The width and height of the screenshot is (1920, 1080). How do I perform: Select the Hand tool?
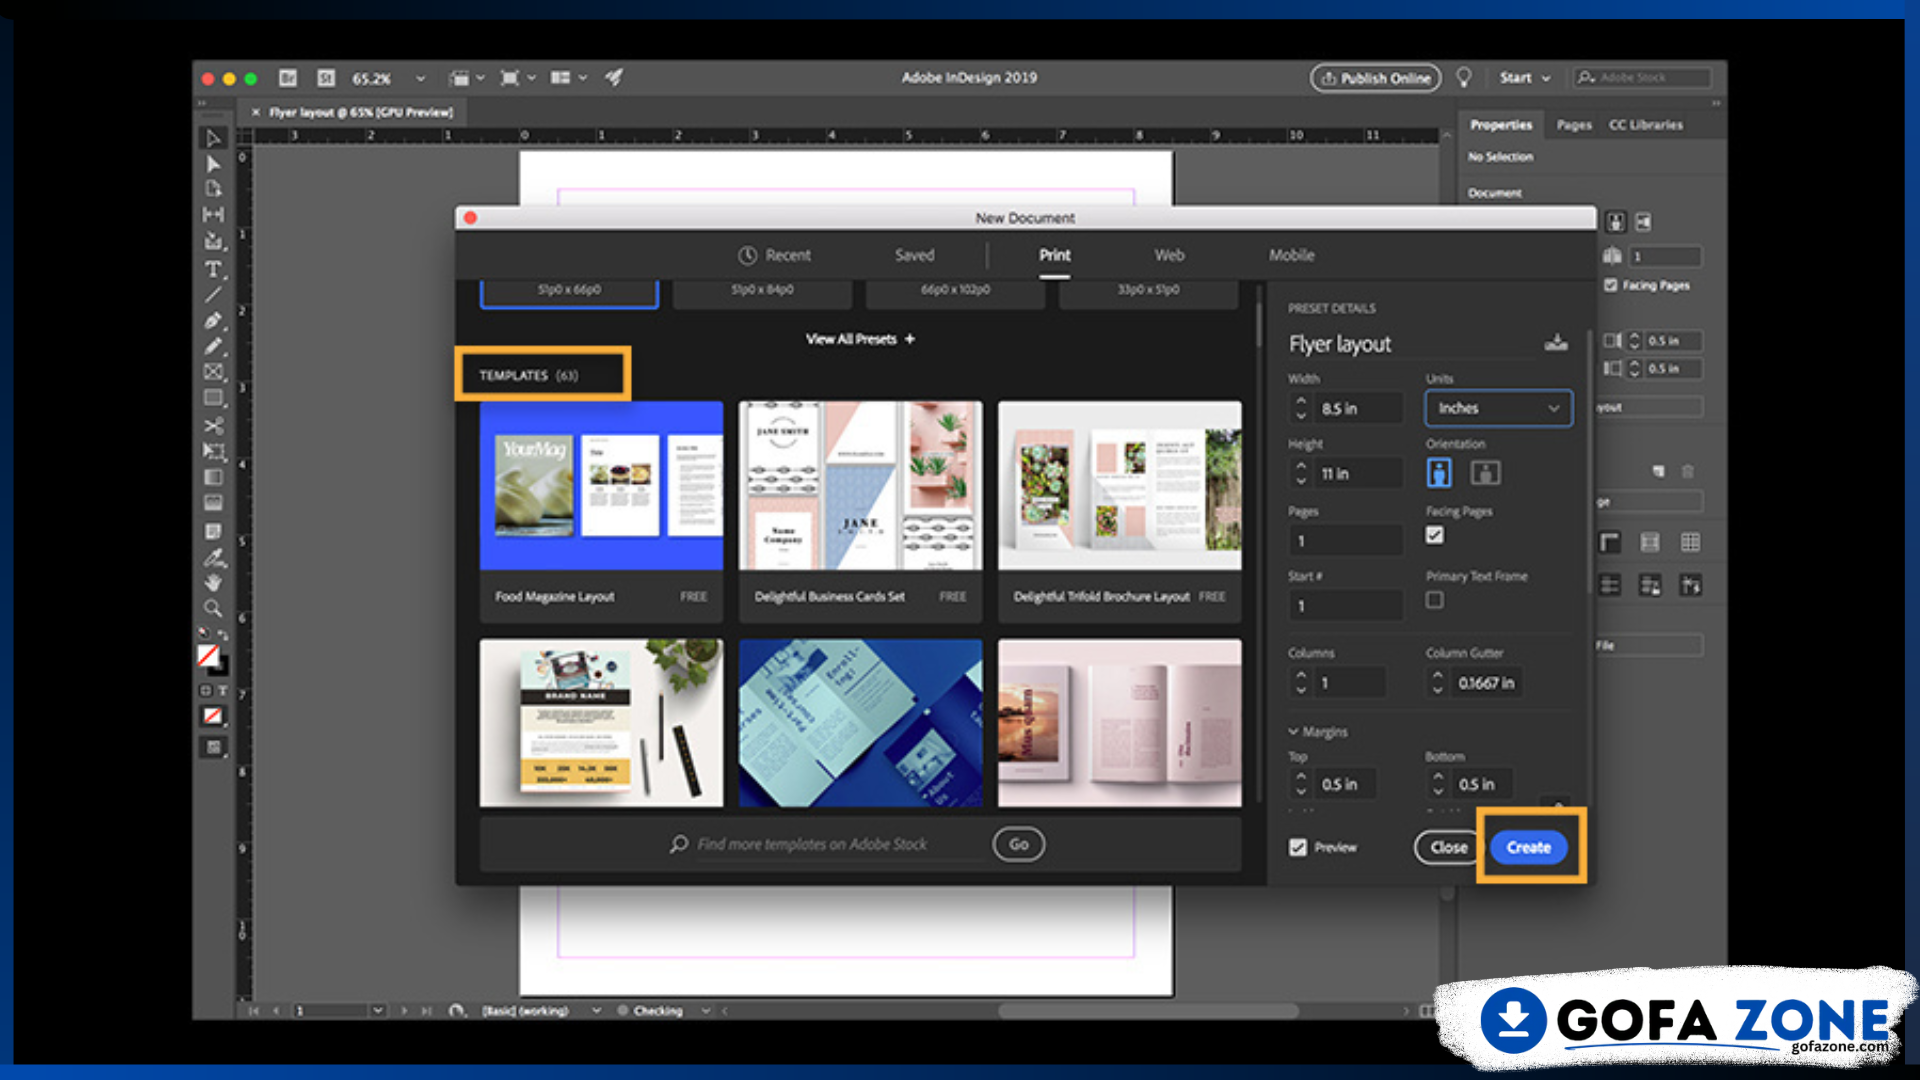pyautogui.click(x=213, y=582)
